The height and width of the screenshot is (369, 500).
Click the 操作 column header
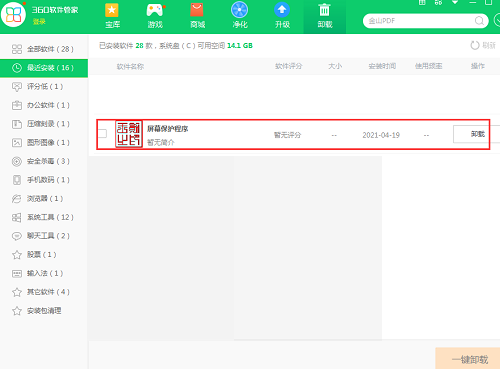[478, 66]
